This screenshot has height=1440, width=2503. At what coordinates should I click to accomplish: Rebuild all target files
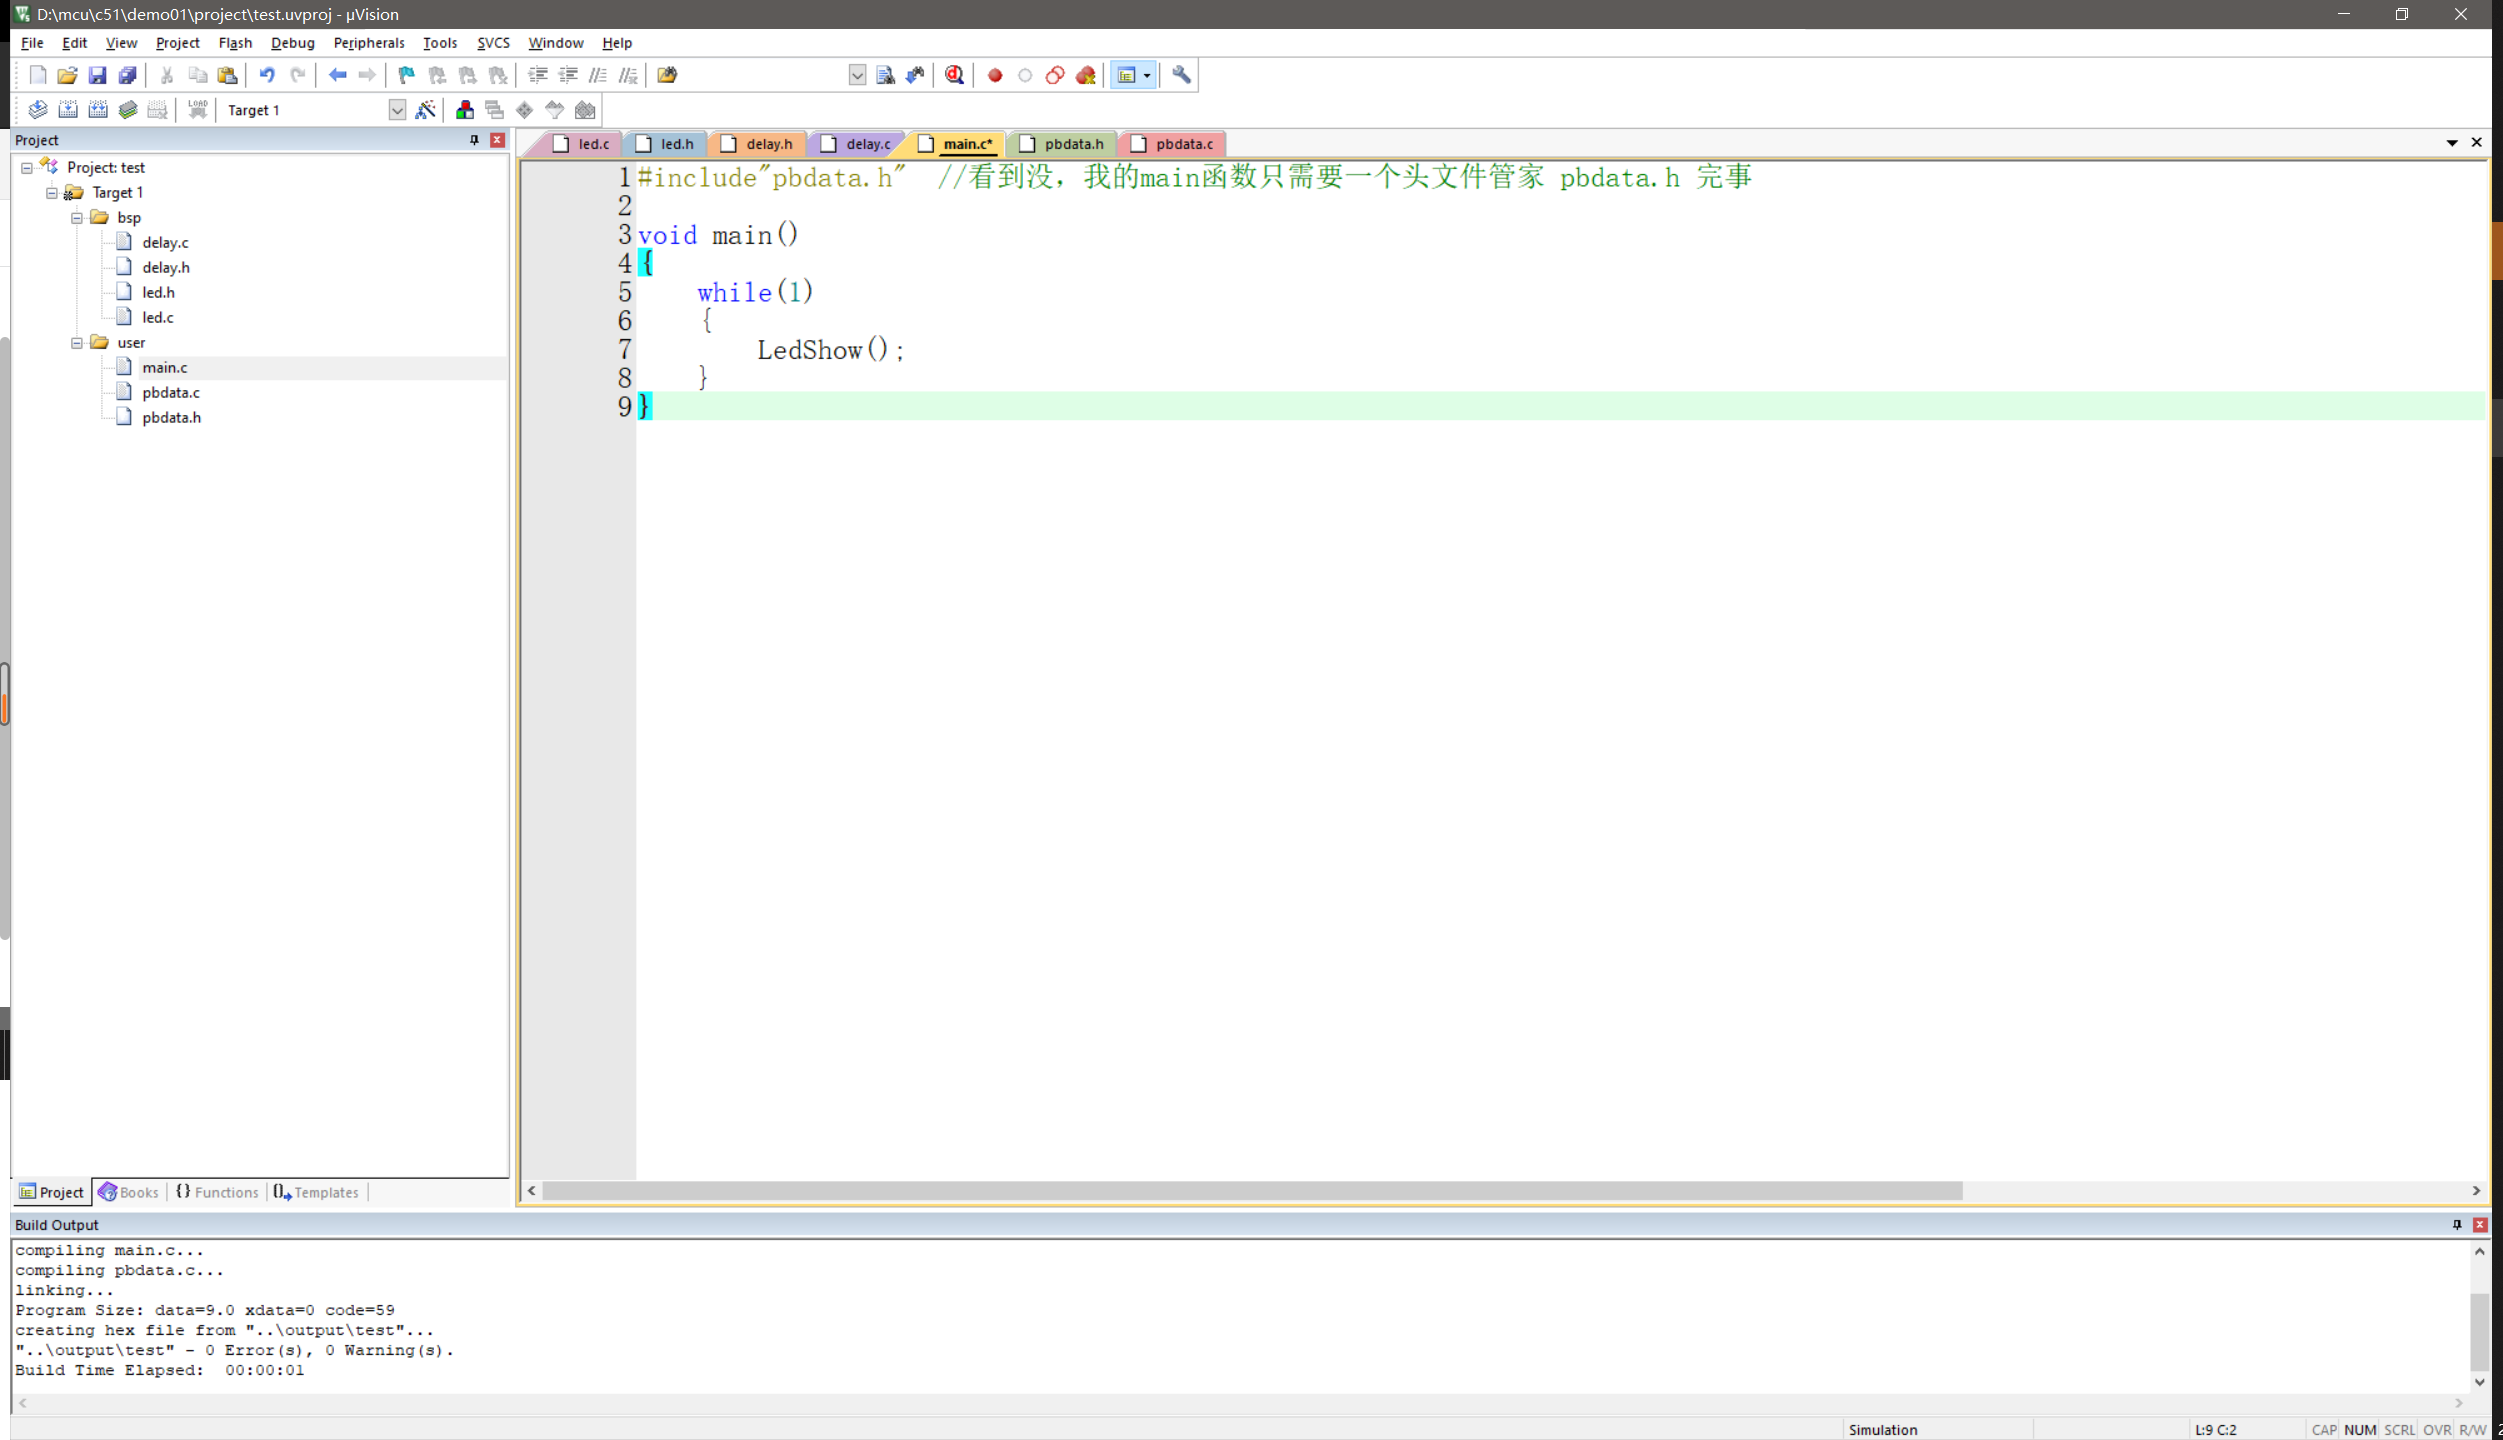(x=98, y=110)
